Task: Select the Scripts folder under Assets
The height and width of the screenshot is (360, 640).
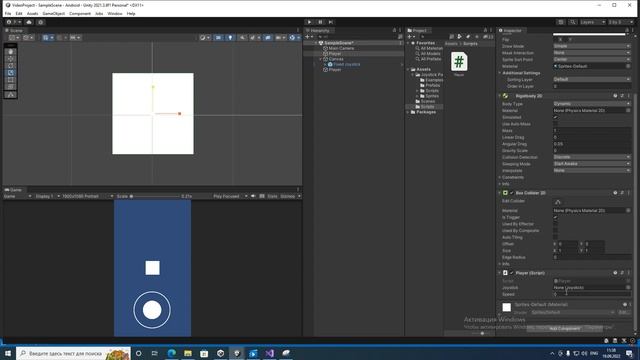Action: pos(427,107)
